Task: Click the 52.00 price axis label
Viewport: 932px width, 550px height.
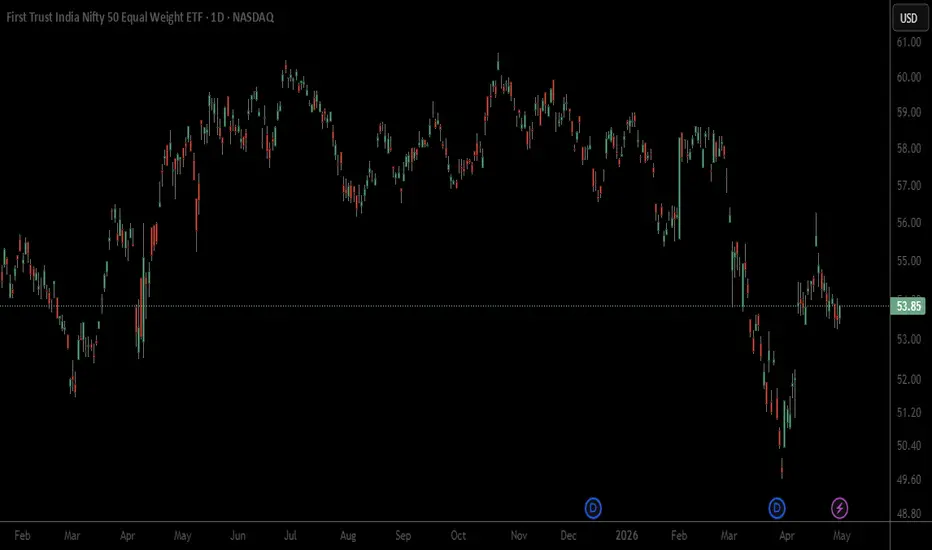Action: [x=909, y=379]
